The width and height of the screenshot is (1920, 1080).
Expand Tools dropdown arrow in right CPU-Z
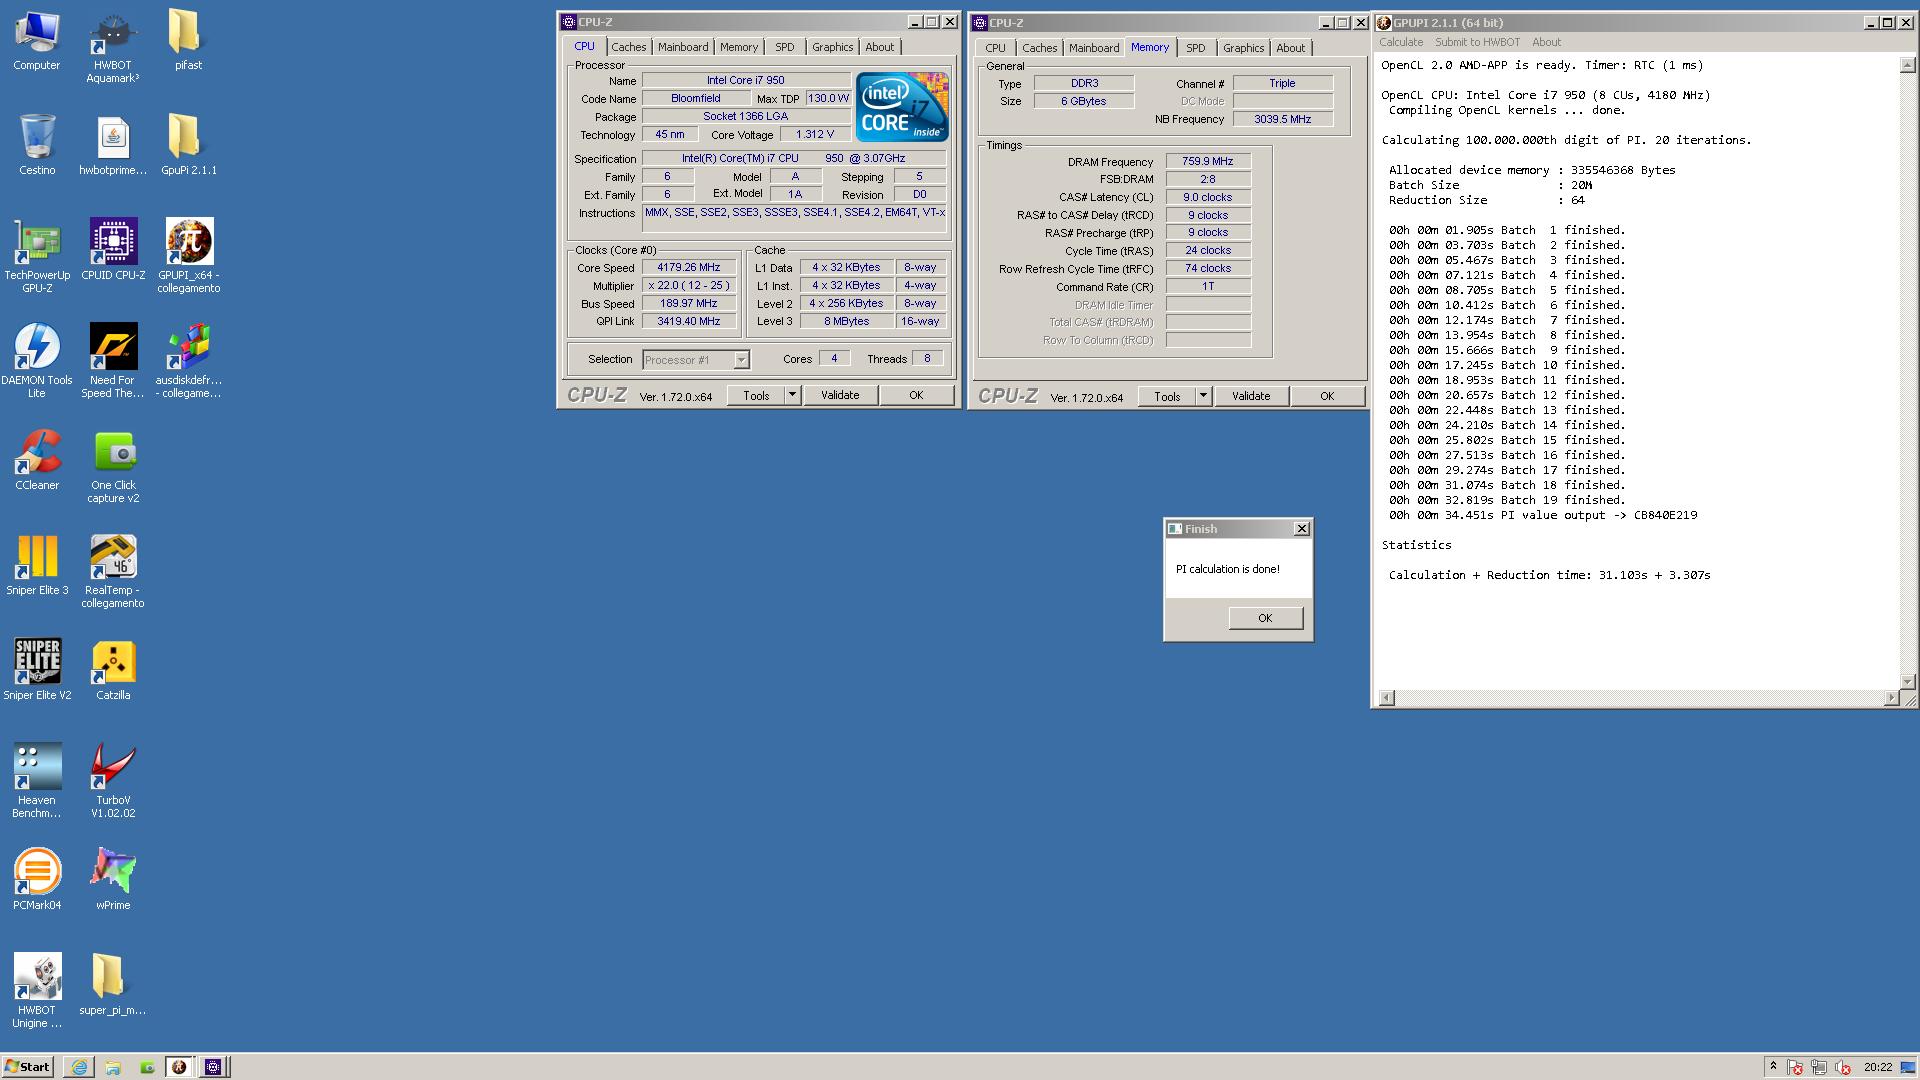pos(1203,397)
